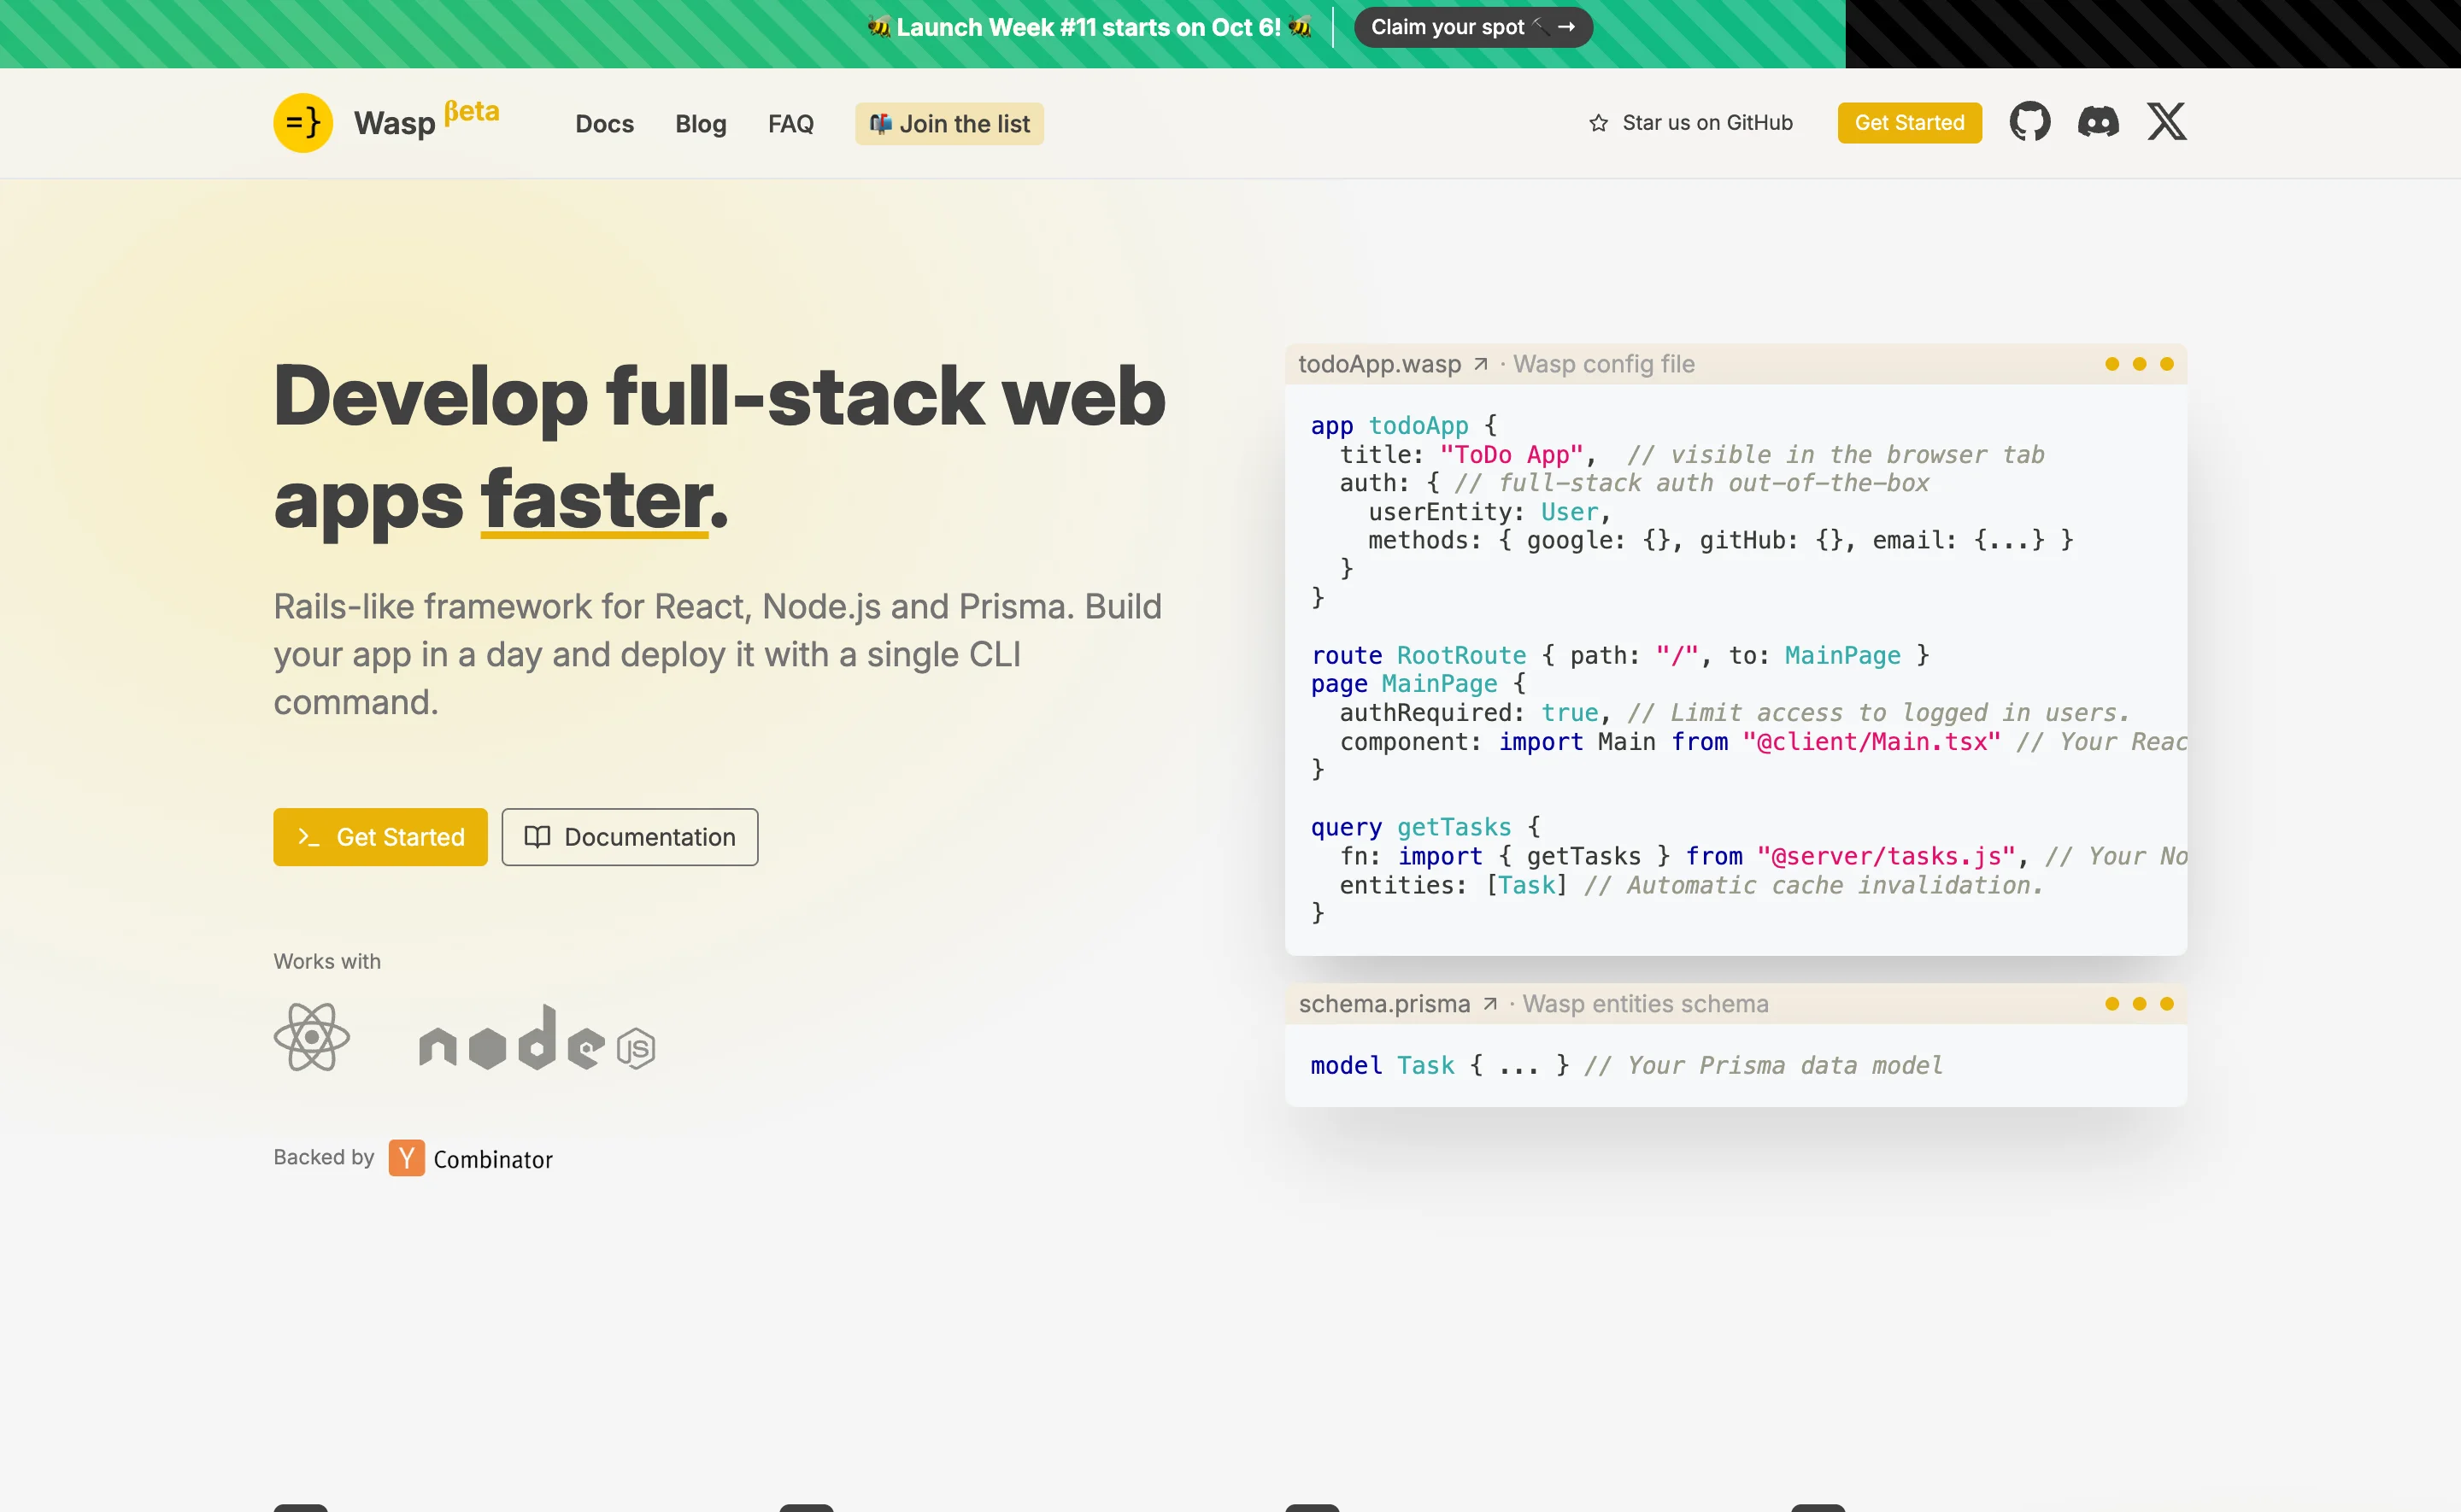
Task: Click the arrow icon beside todoApp.wasp
Action: [x=1480, y=364]
